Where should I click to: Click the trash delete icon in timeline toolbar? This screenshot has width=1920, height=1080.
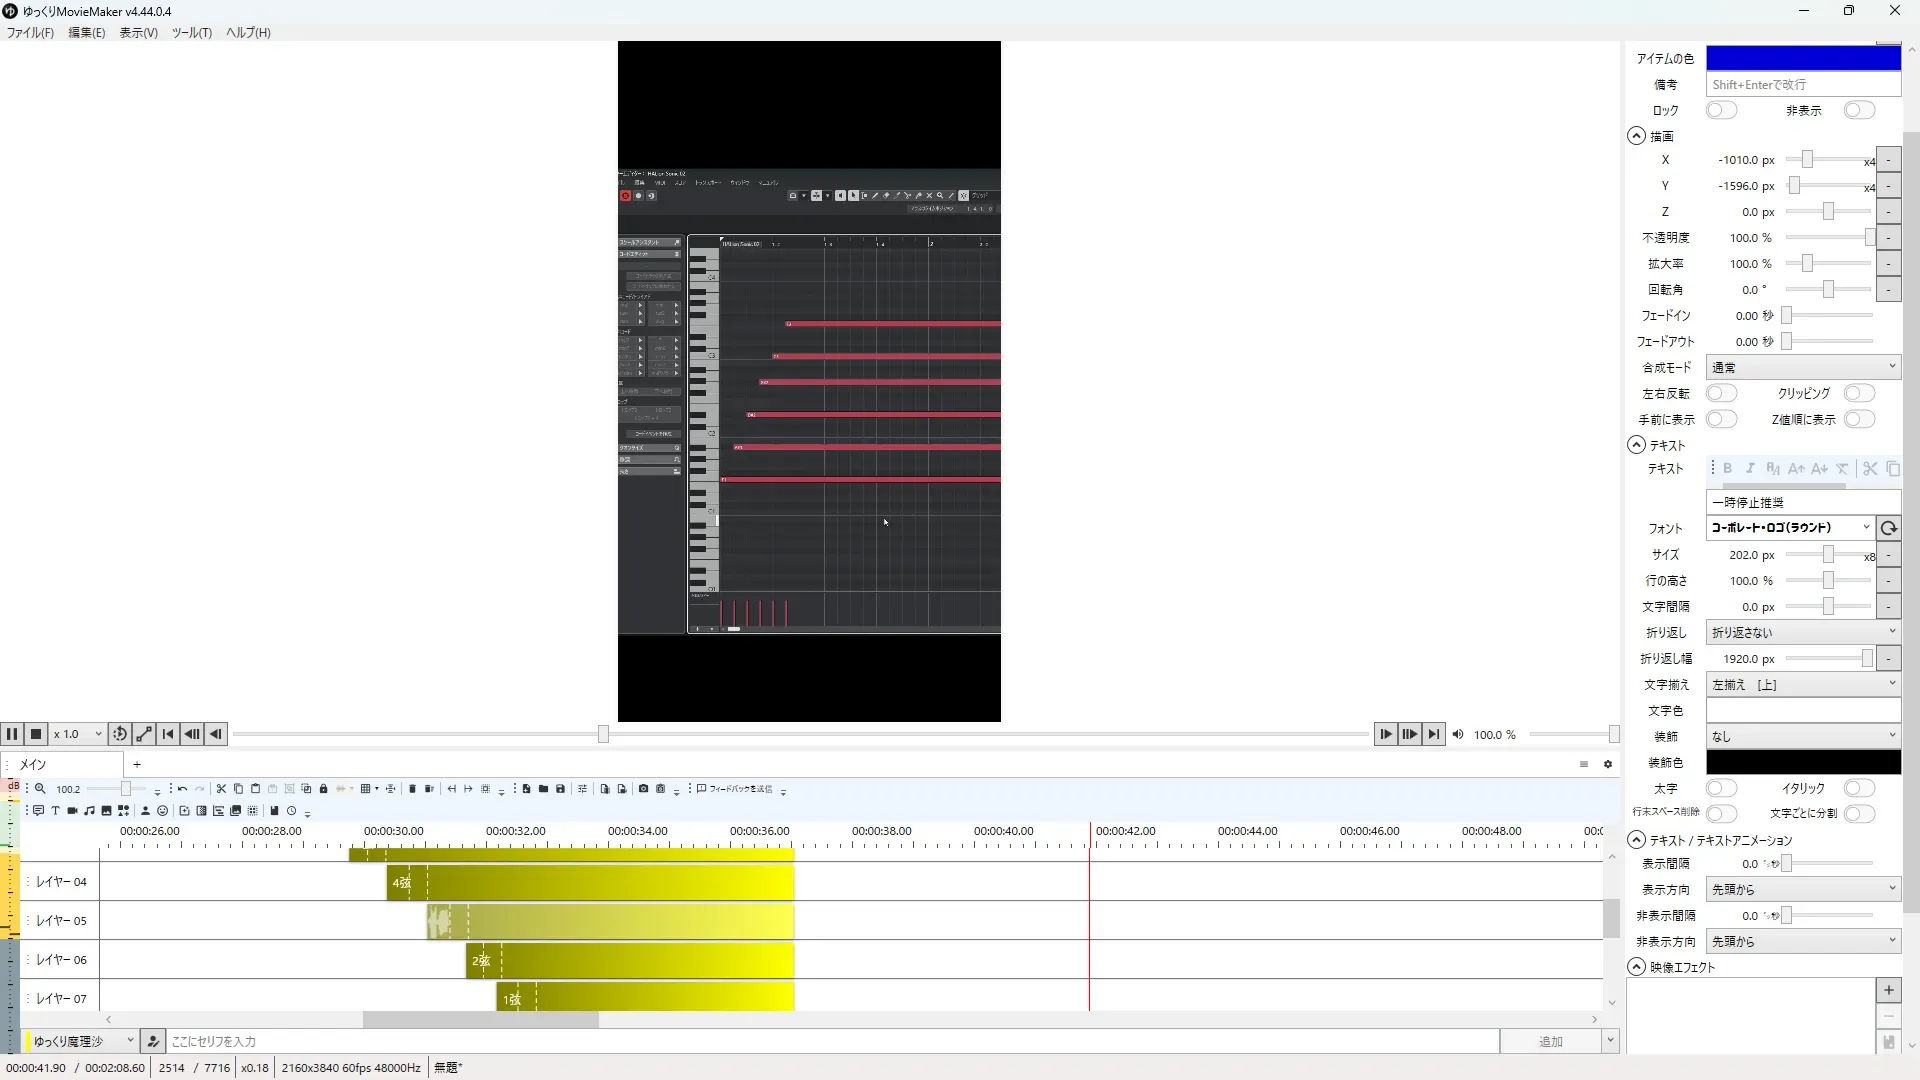pos(412,789)
